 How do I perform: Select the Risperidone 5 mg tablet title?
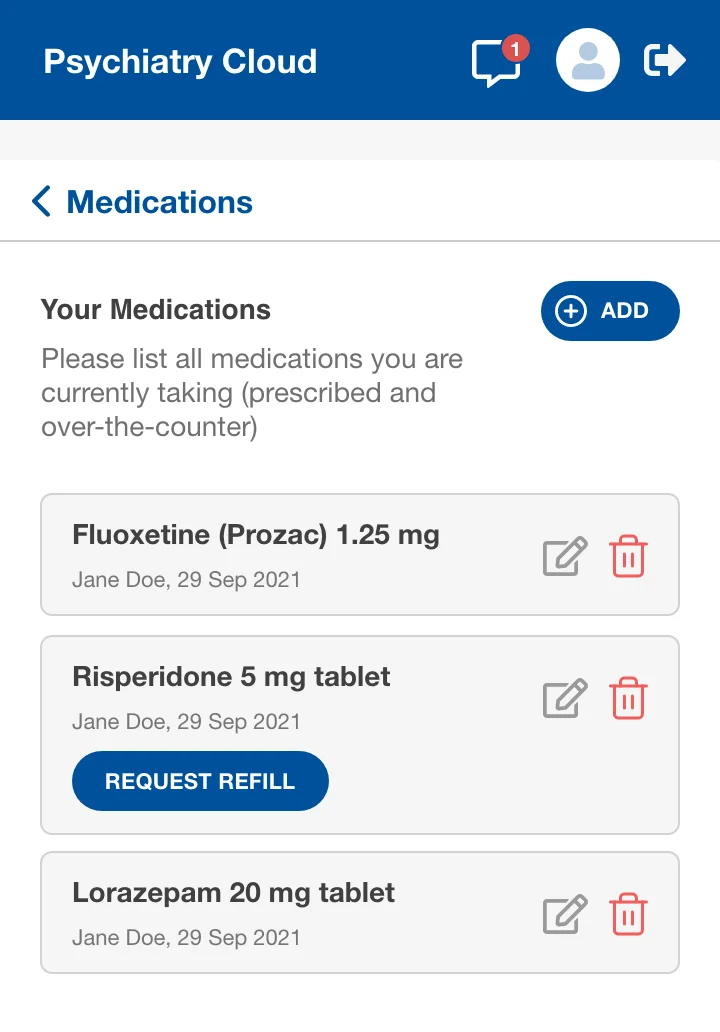(x=231, y=677)
